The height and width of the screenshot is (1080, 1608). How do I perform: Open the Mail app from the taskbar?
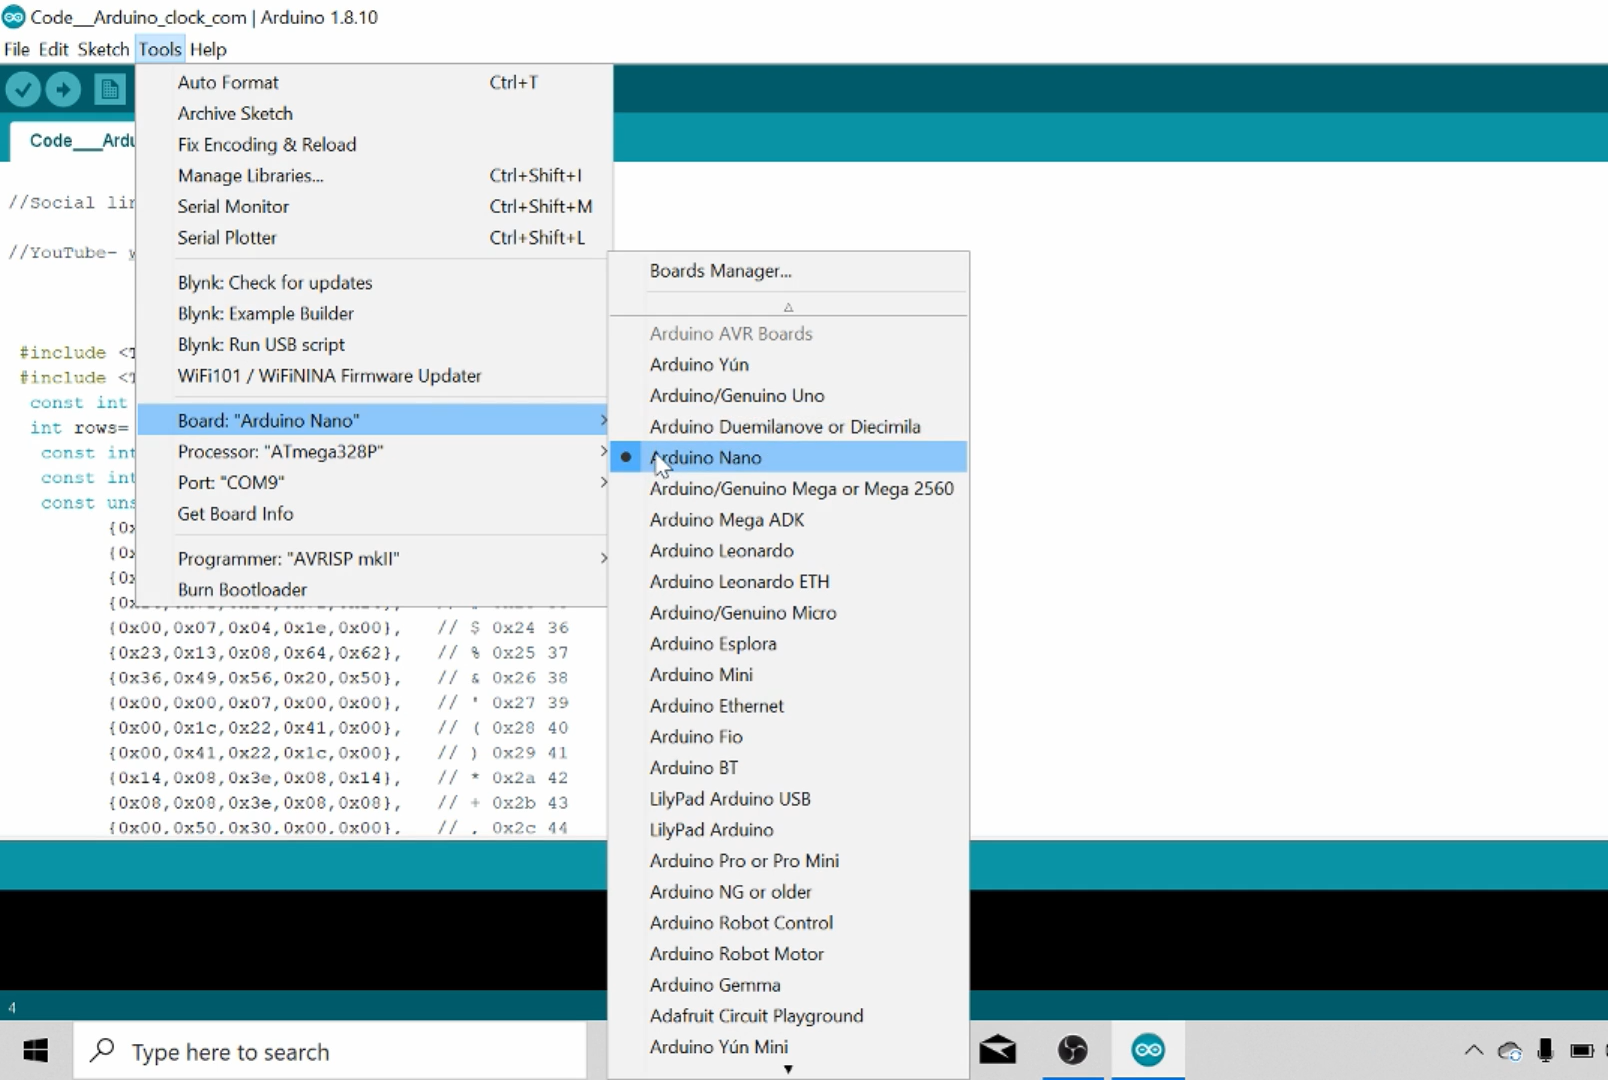pyautogui.click(x=997, y=1050)
